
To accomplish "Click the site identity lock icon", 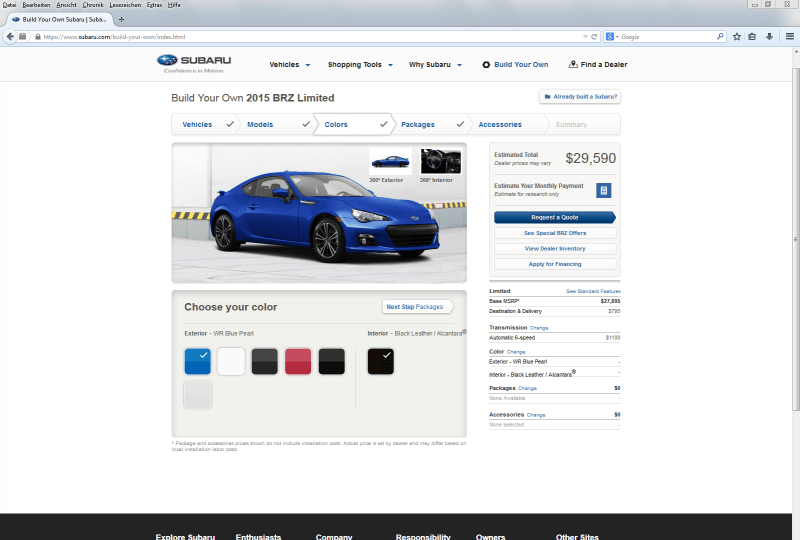I will [38, 37].
